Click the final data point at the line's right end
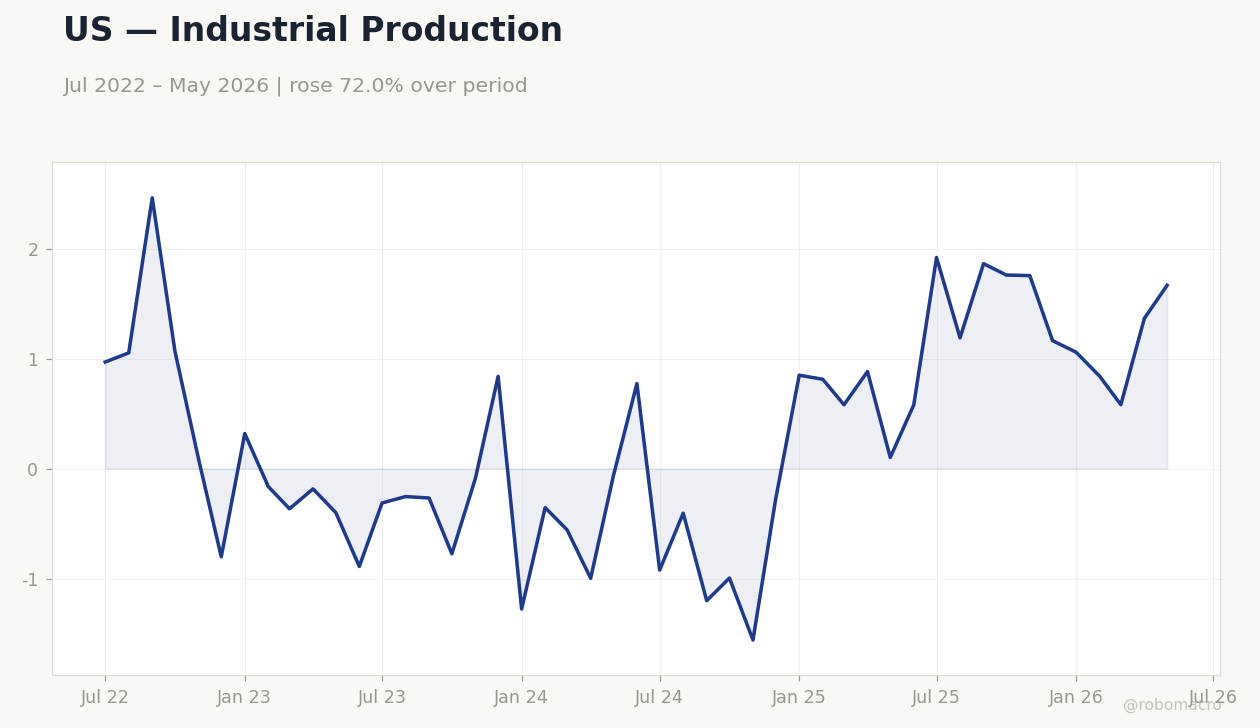The image size is (1260, 728). click(x=1167, y=285)
